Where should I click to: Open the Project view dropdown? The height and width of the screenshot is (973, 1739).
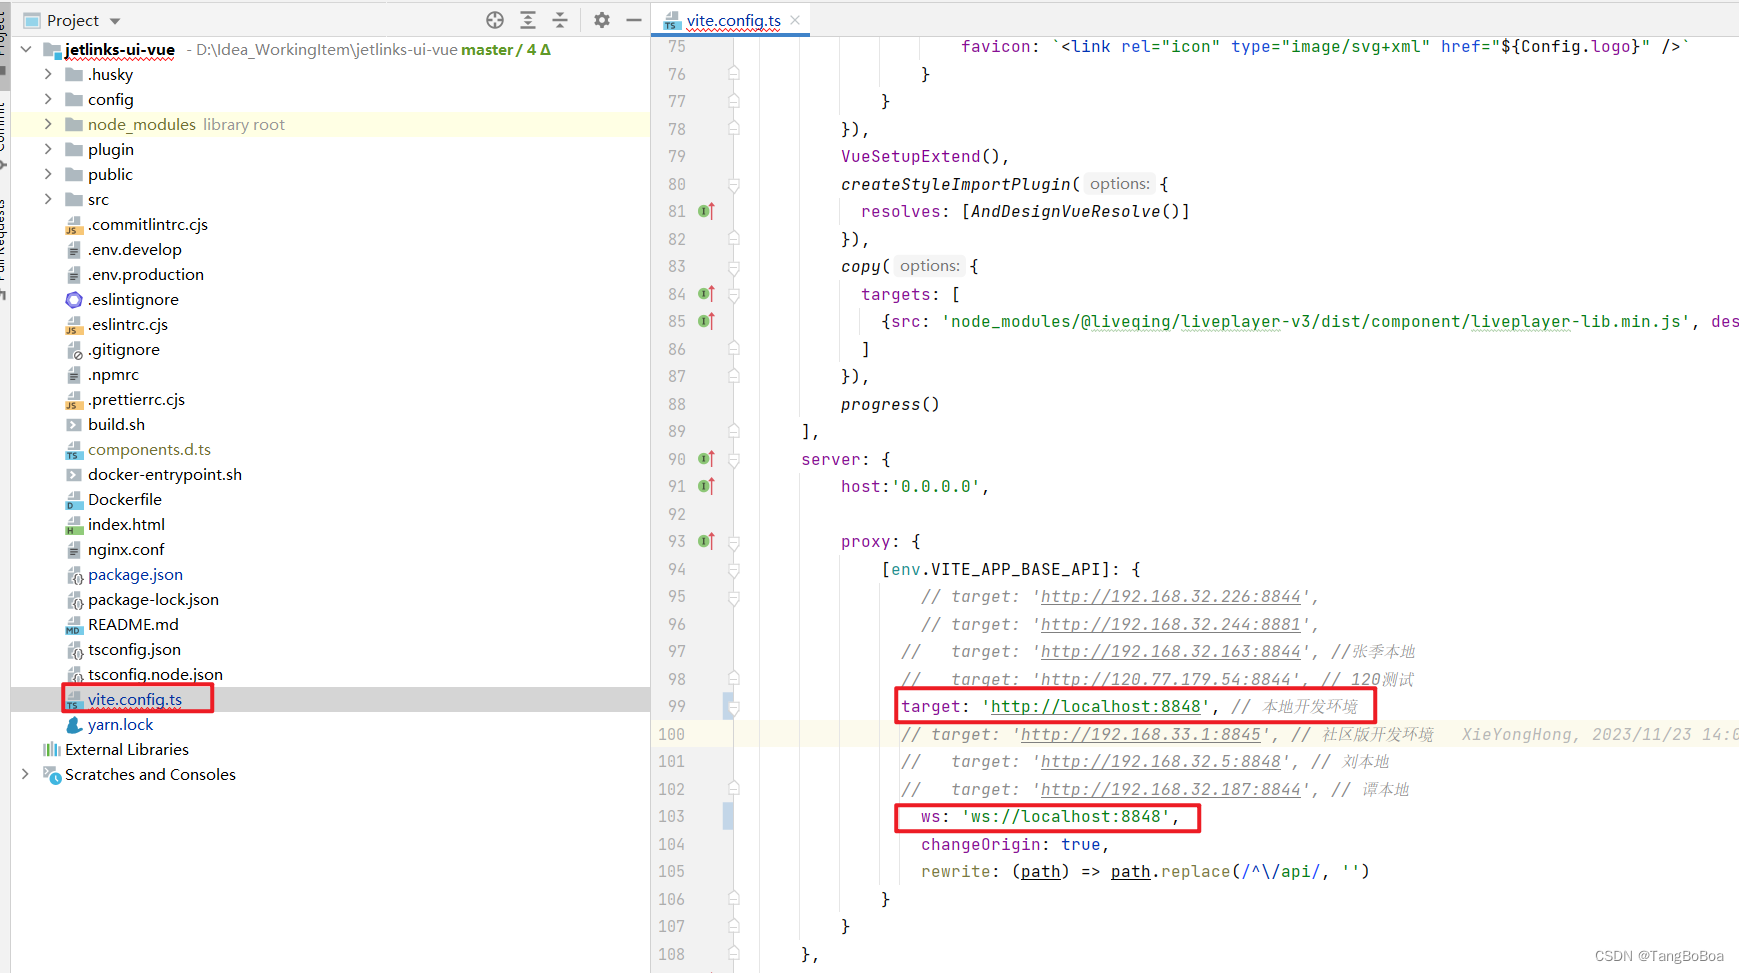(115, 21)
